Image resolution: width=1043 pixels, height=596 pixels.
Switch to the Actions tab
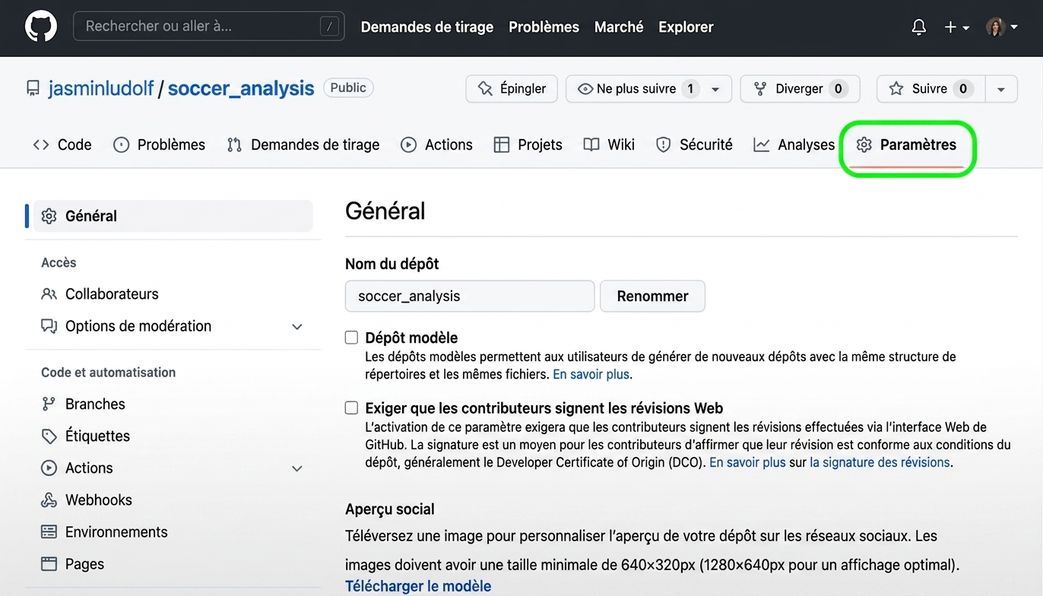[437, 144]
